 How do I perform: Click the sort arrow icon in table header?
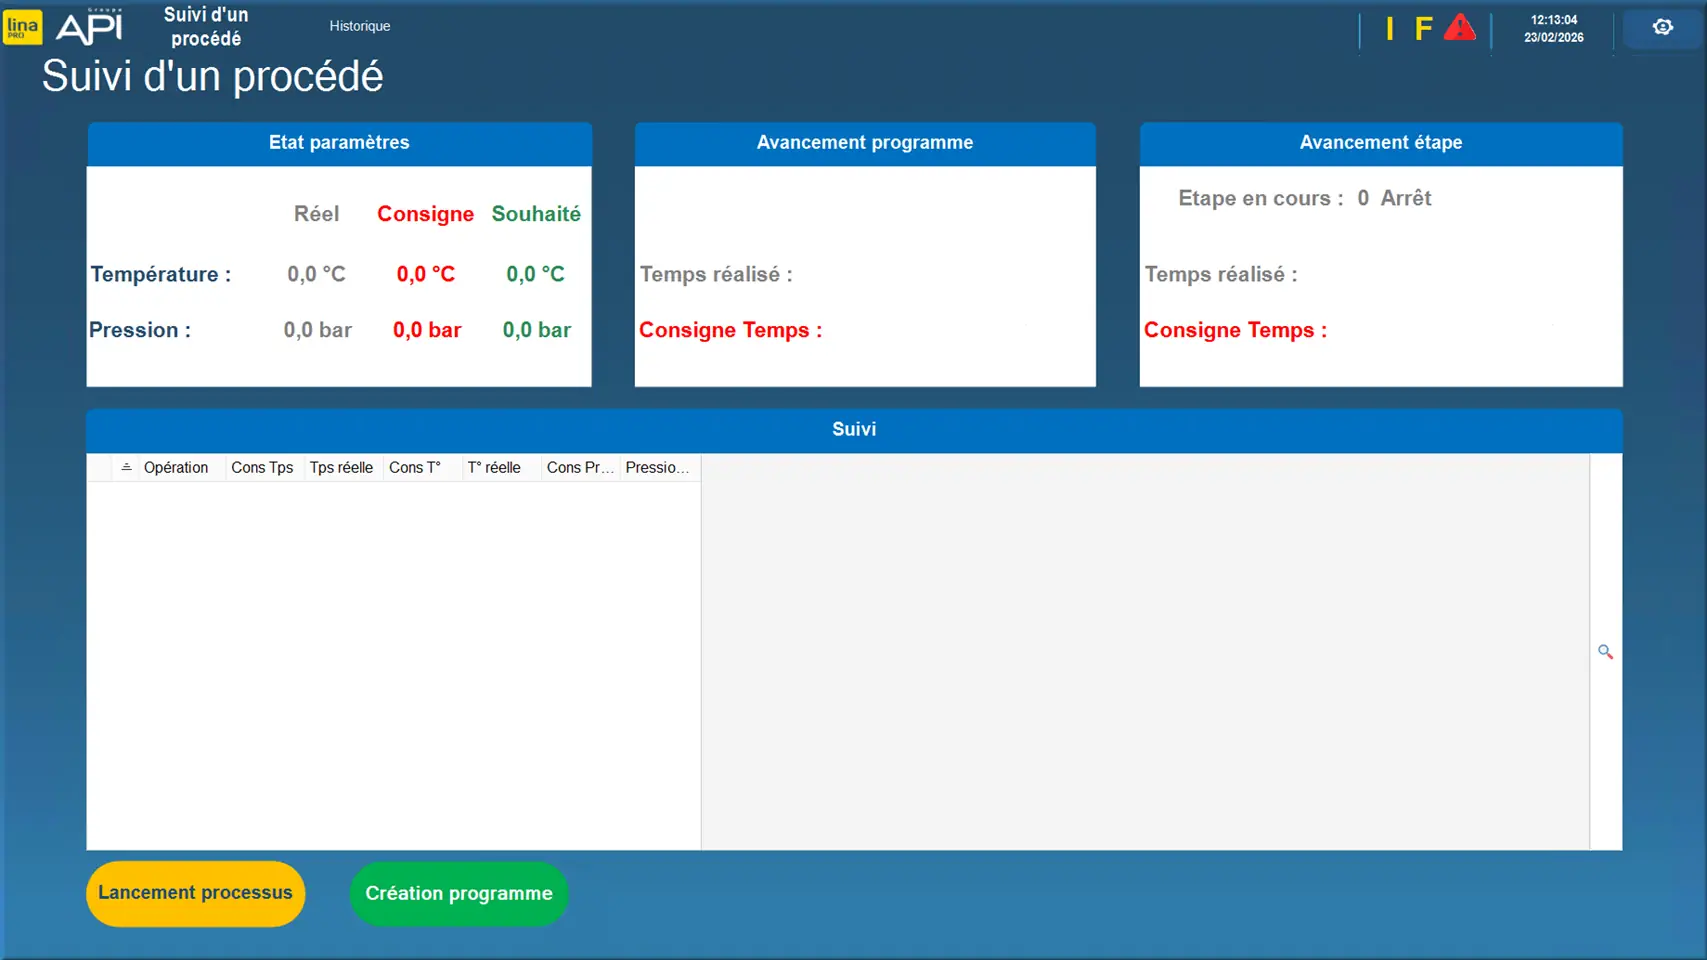pos(126,467)
